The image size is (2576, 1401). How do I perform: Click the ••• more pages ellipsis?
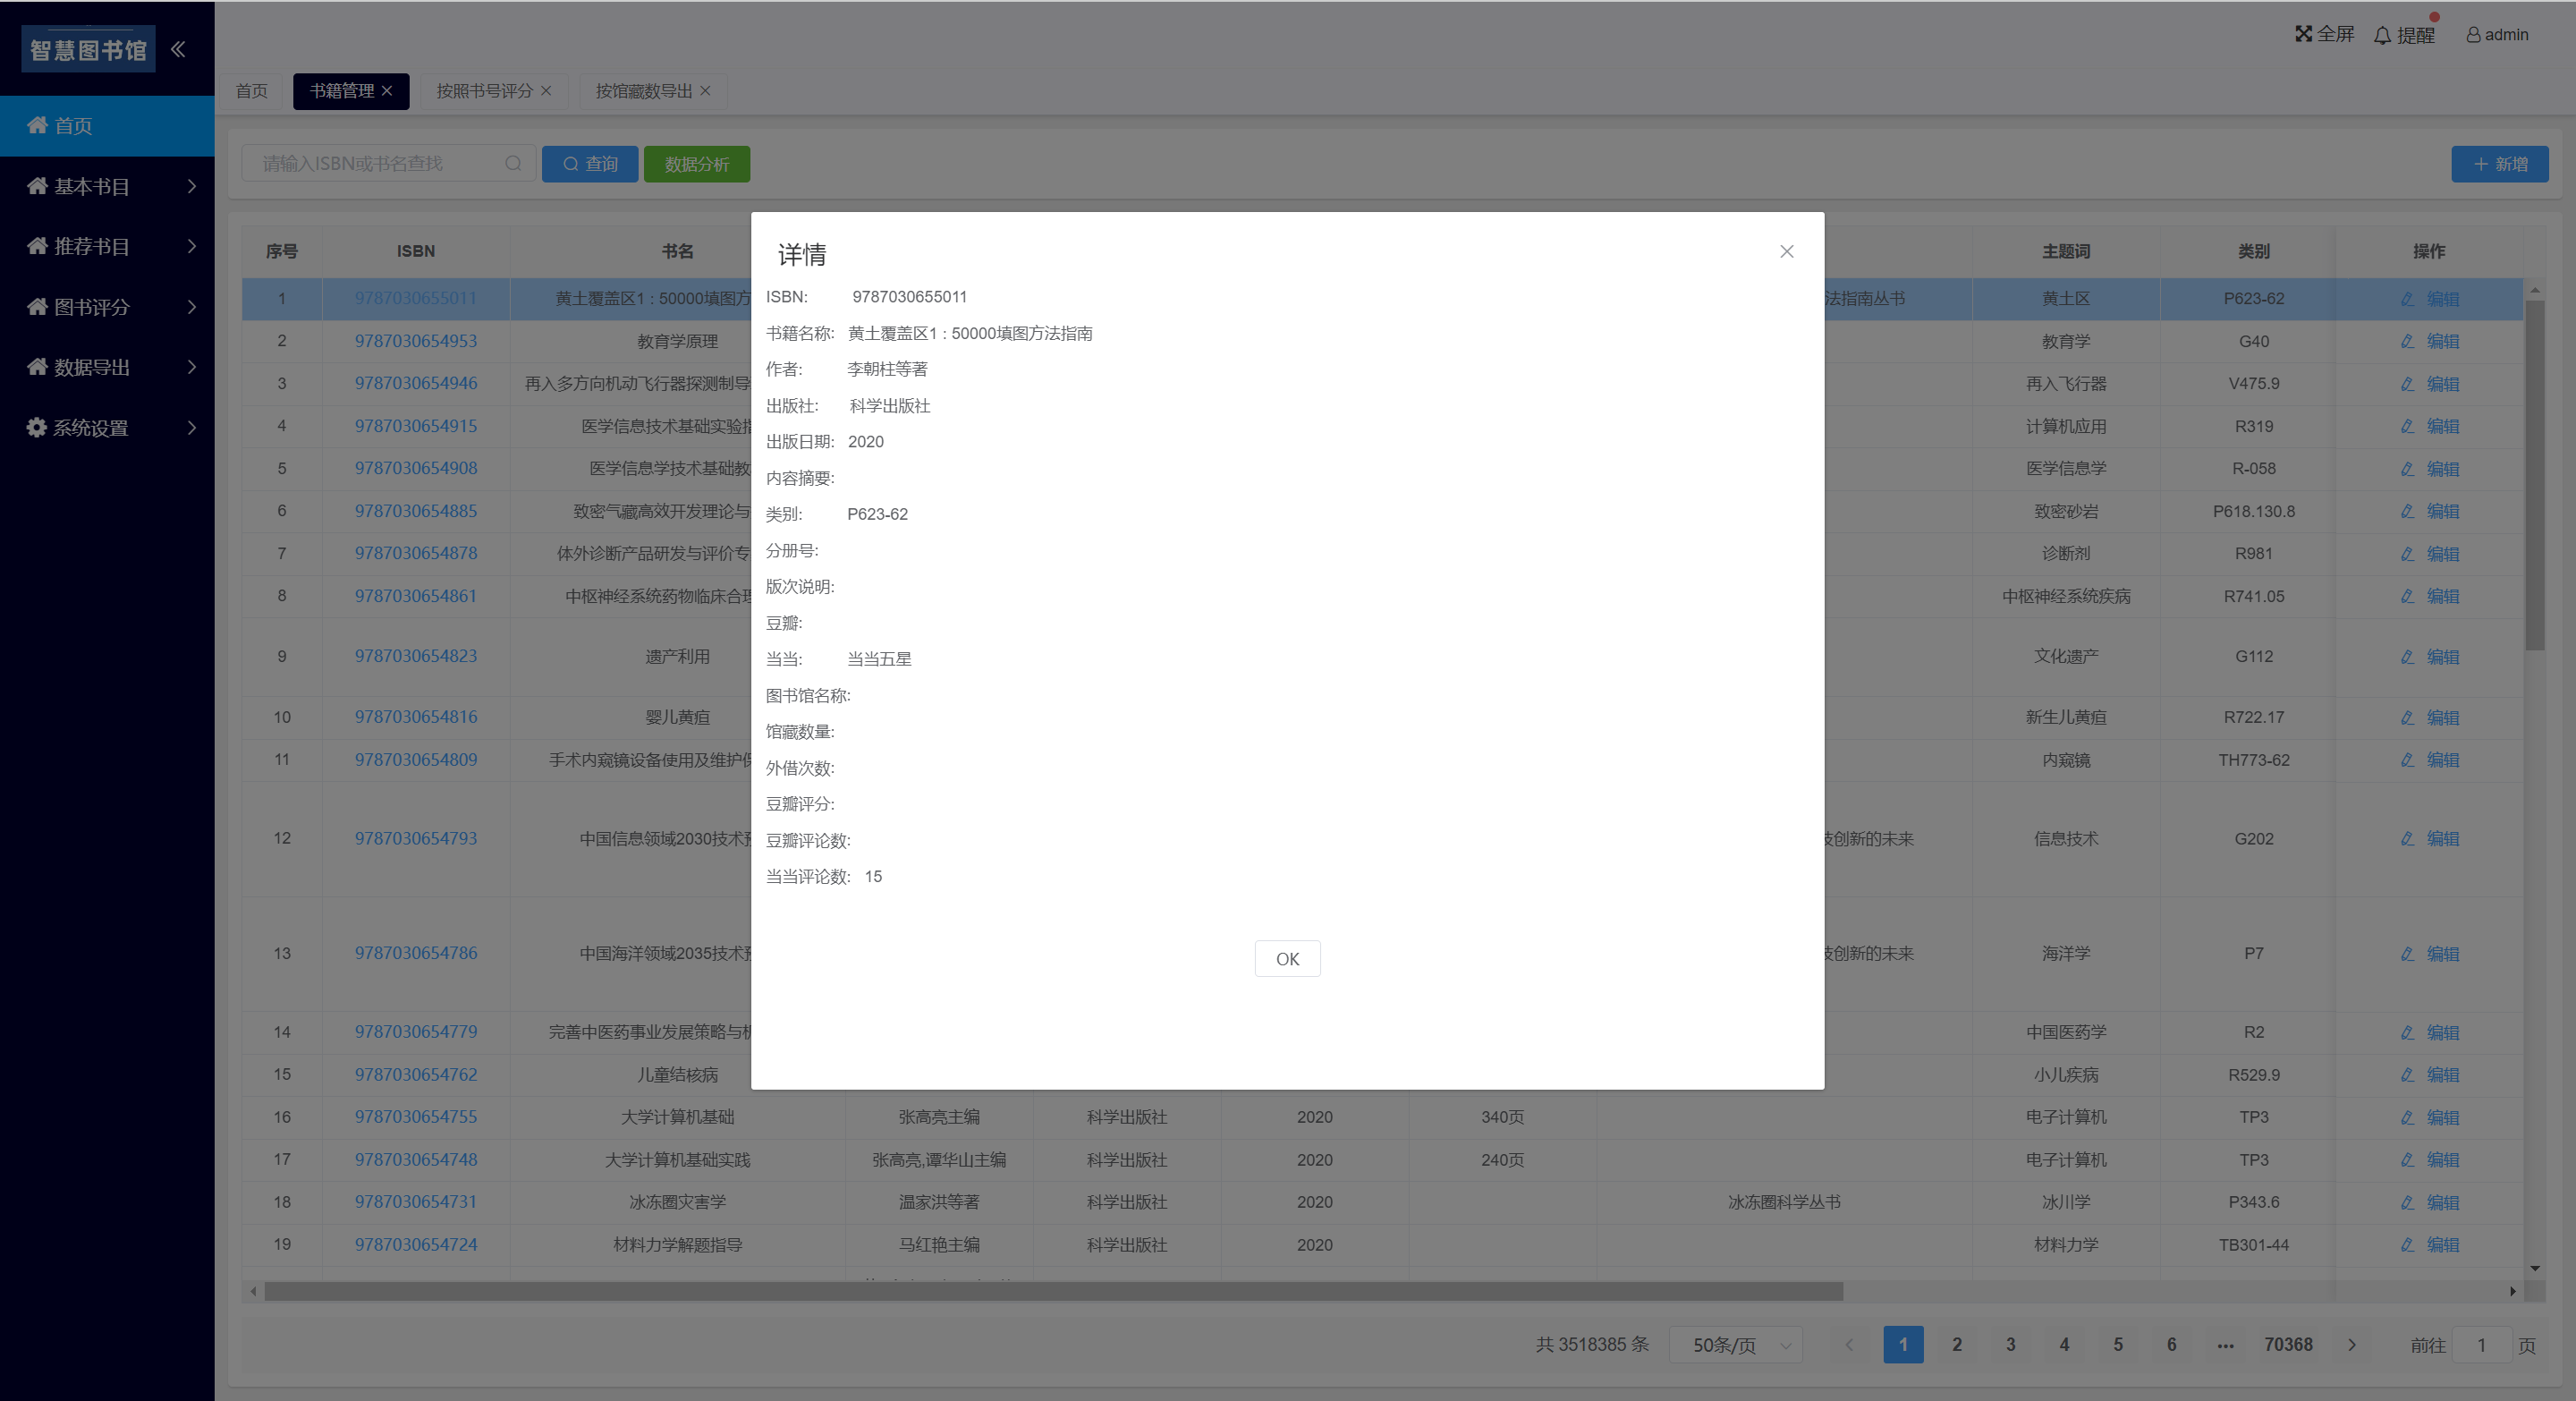click(x=2225, y=1345)
